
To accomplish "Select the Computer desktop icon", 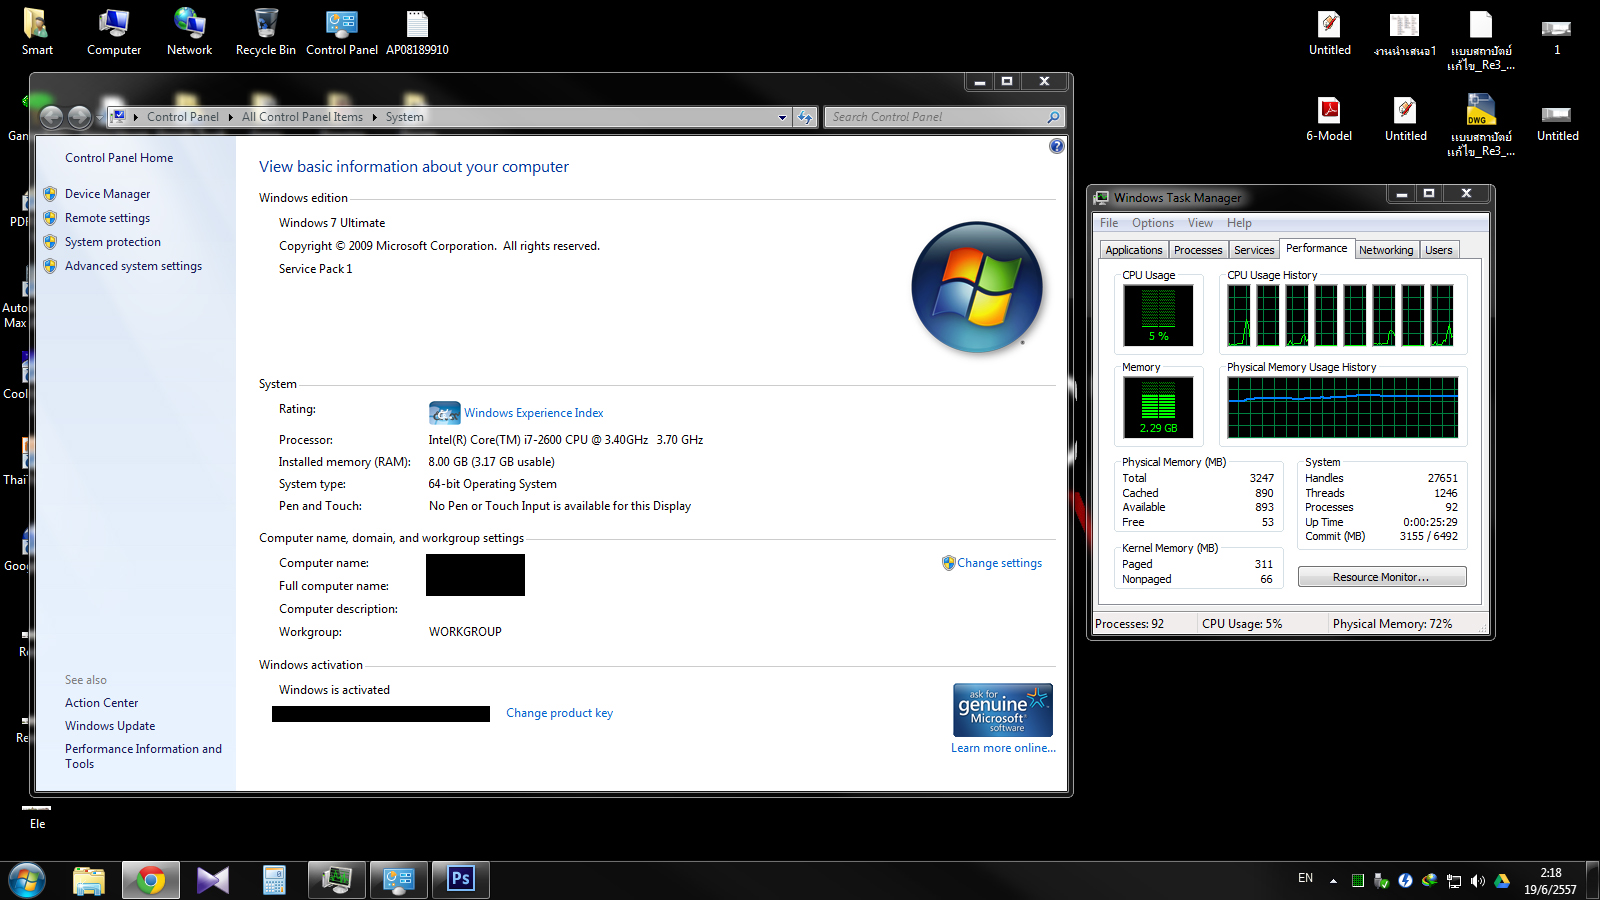I will (114, 31).
